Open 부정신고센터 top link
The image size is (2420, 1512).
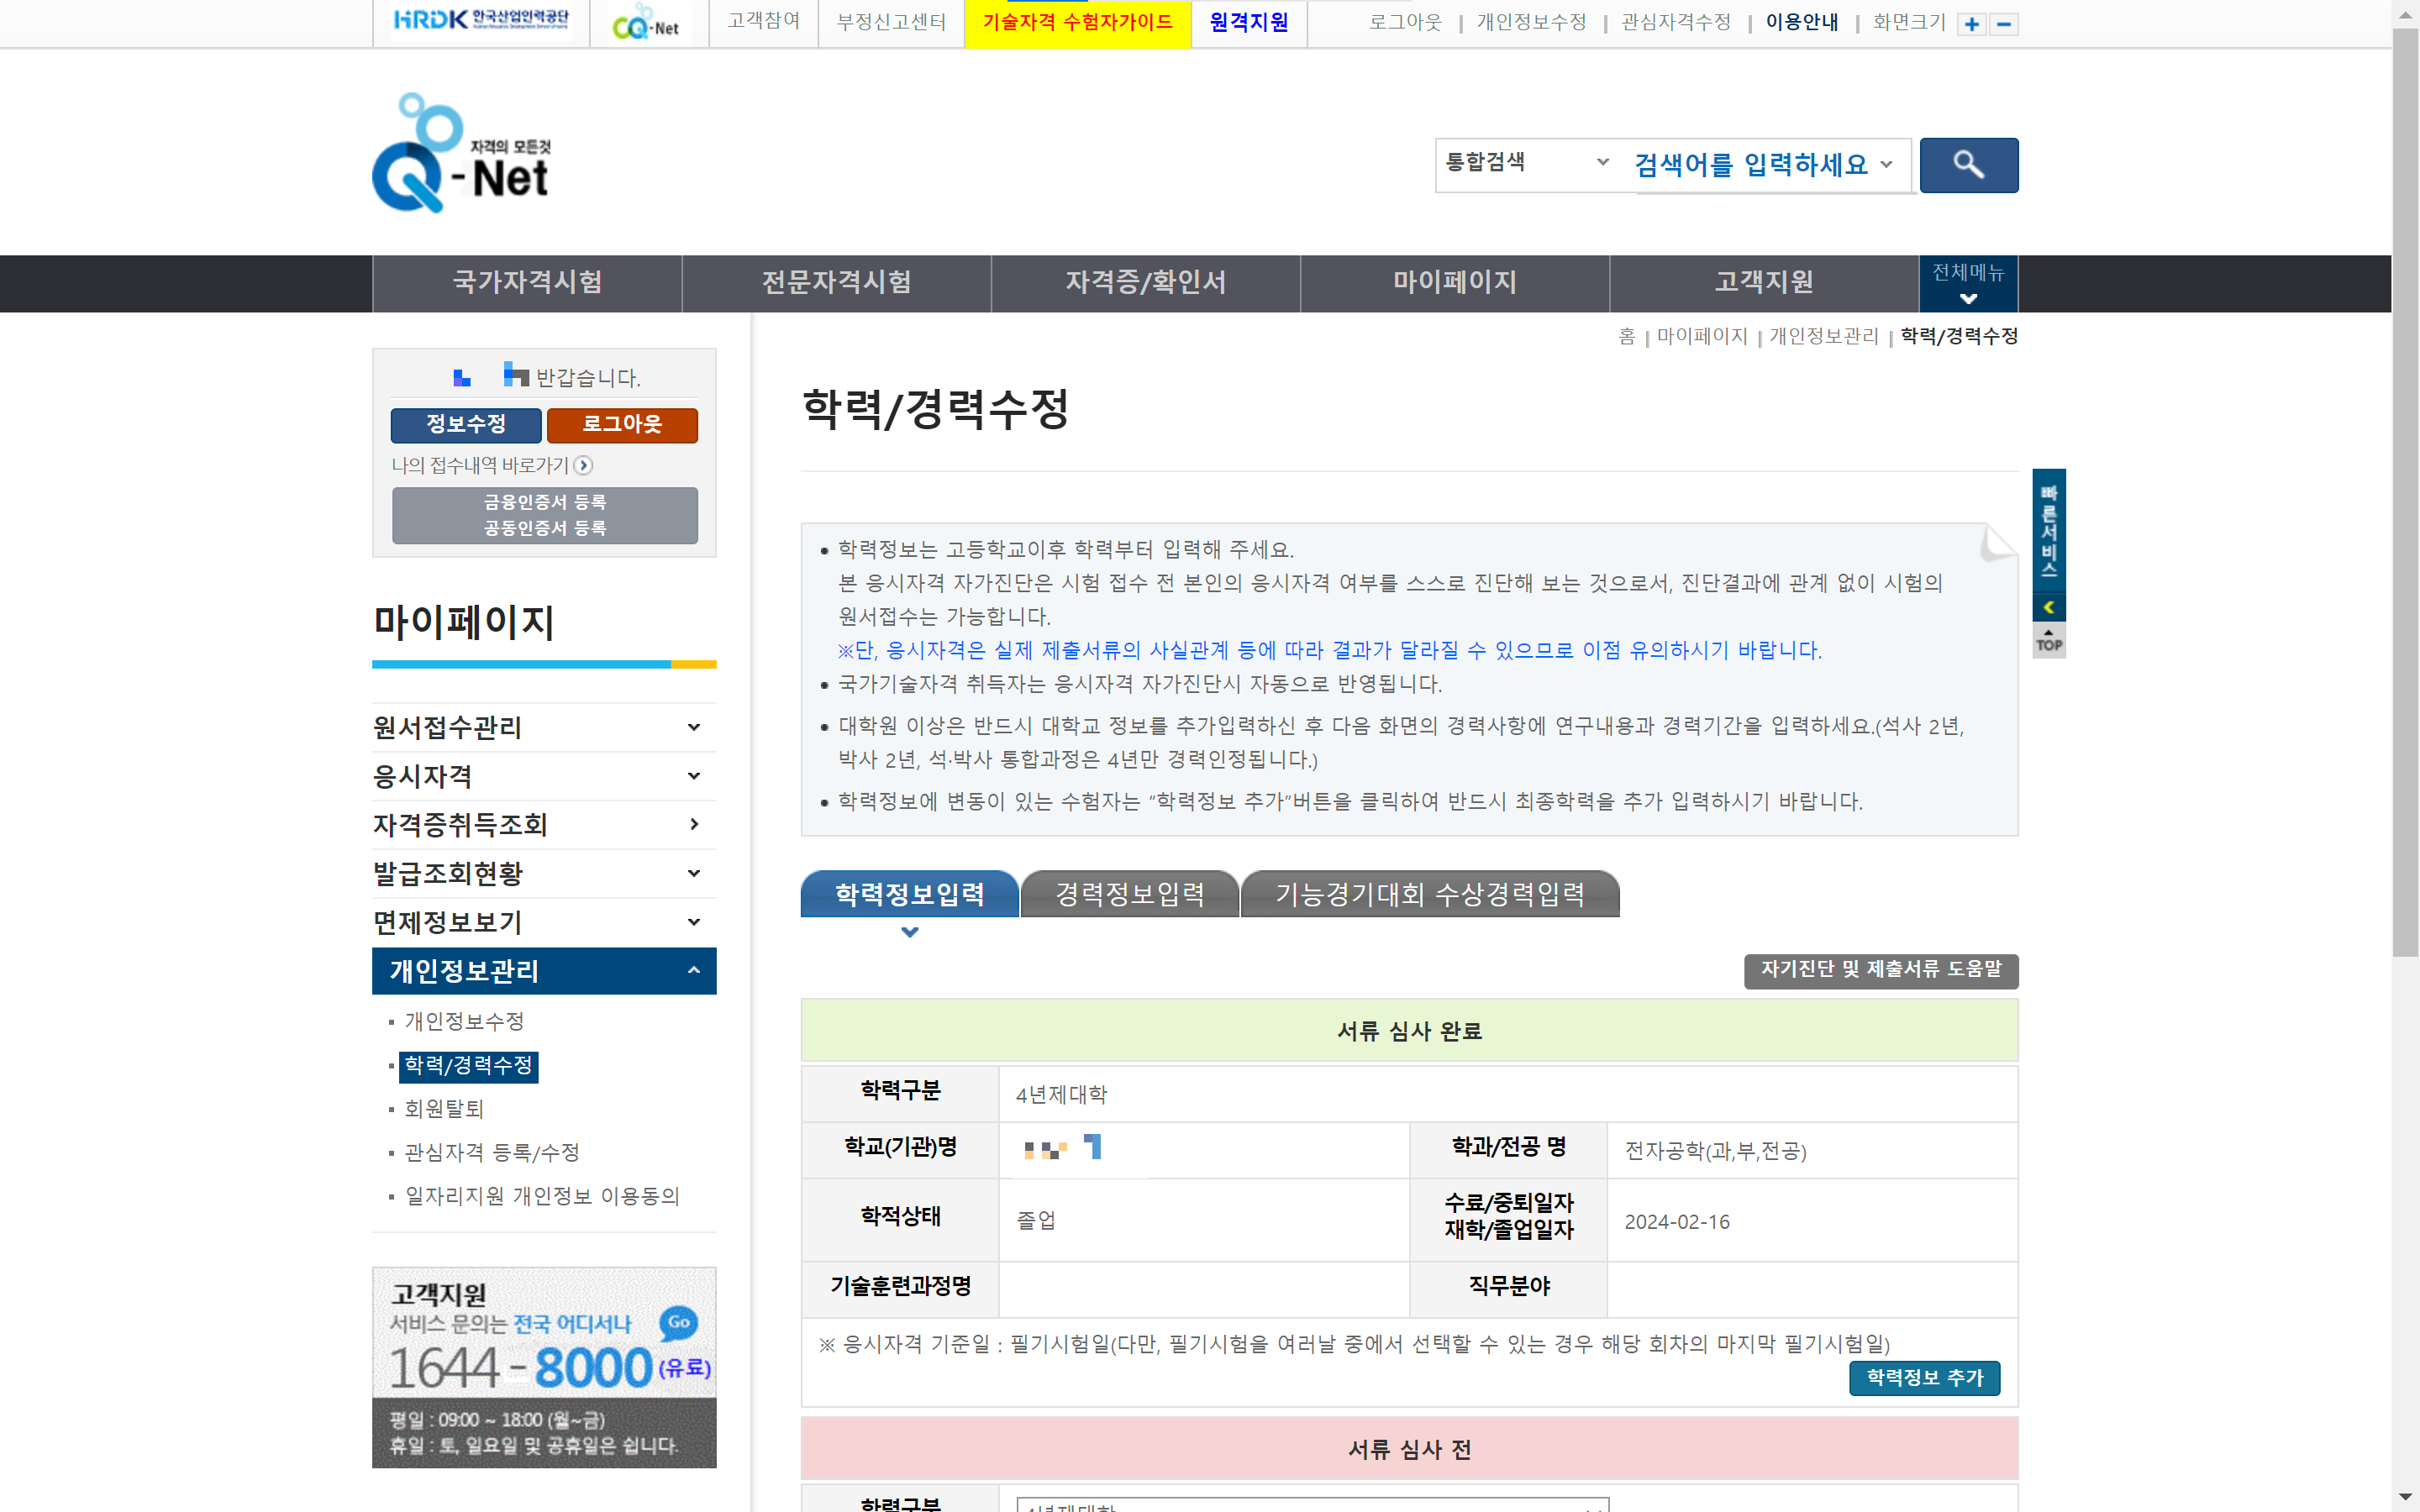tap(891, 22)
